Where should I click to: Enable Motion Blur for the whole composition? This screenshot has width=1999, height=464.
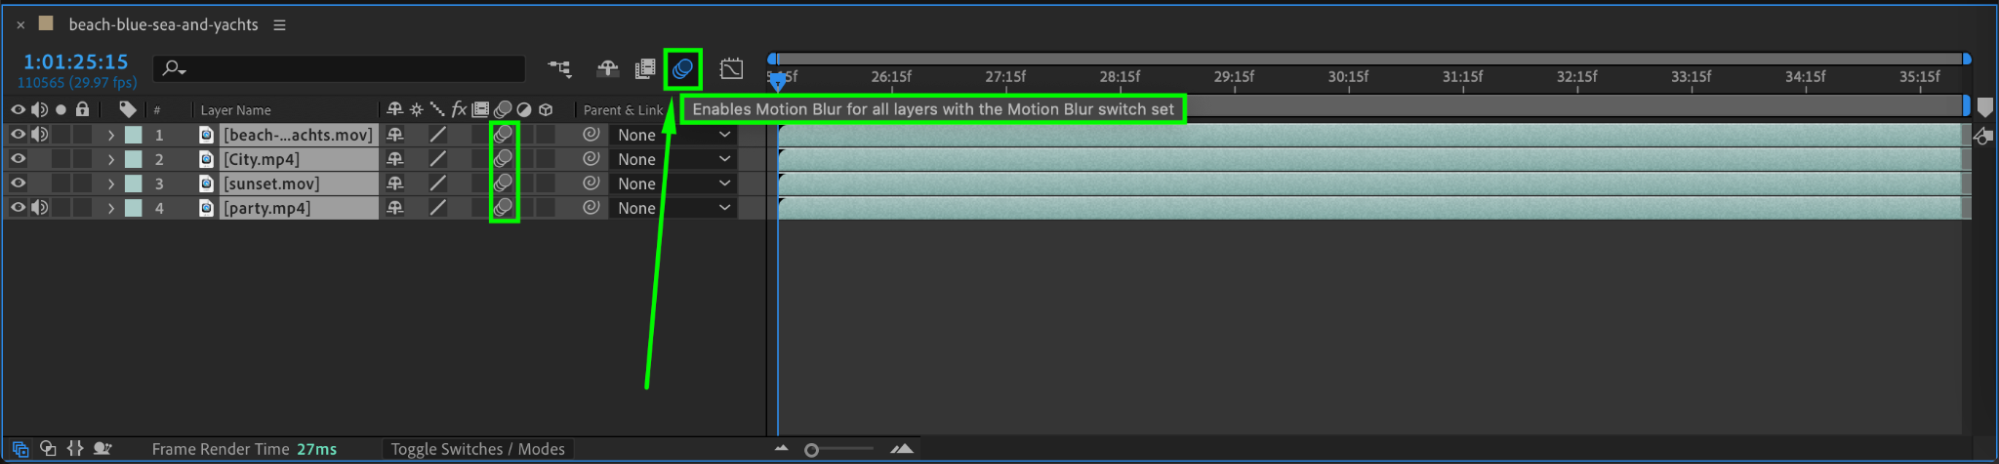[683, 69]
